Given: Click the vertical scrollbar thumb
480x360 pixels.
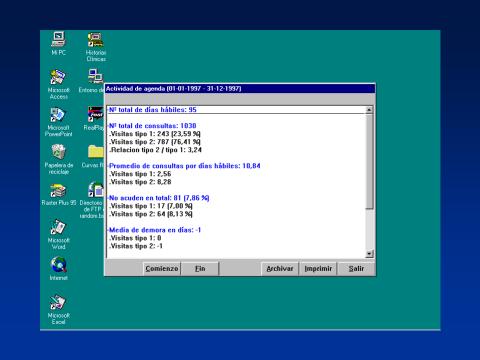Looking at the screenshot, I should point(369,162).
